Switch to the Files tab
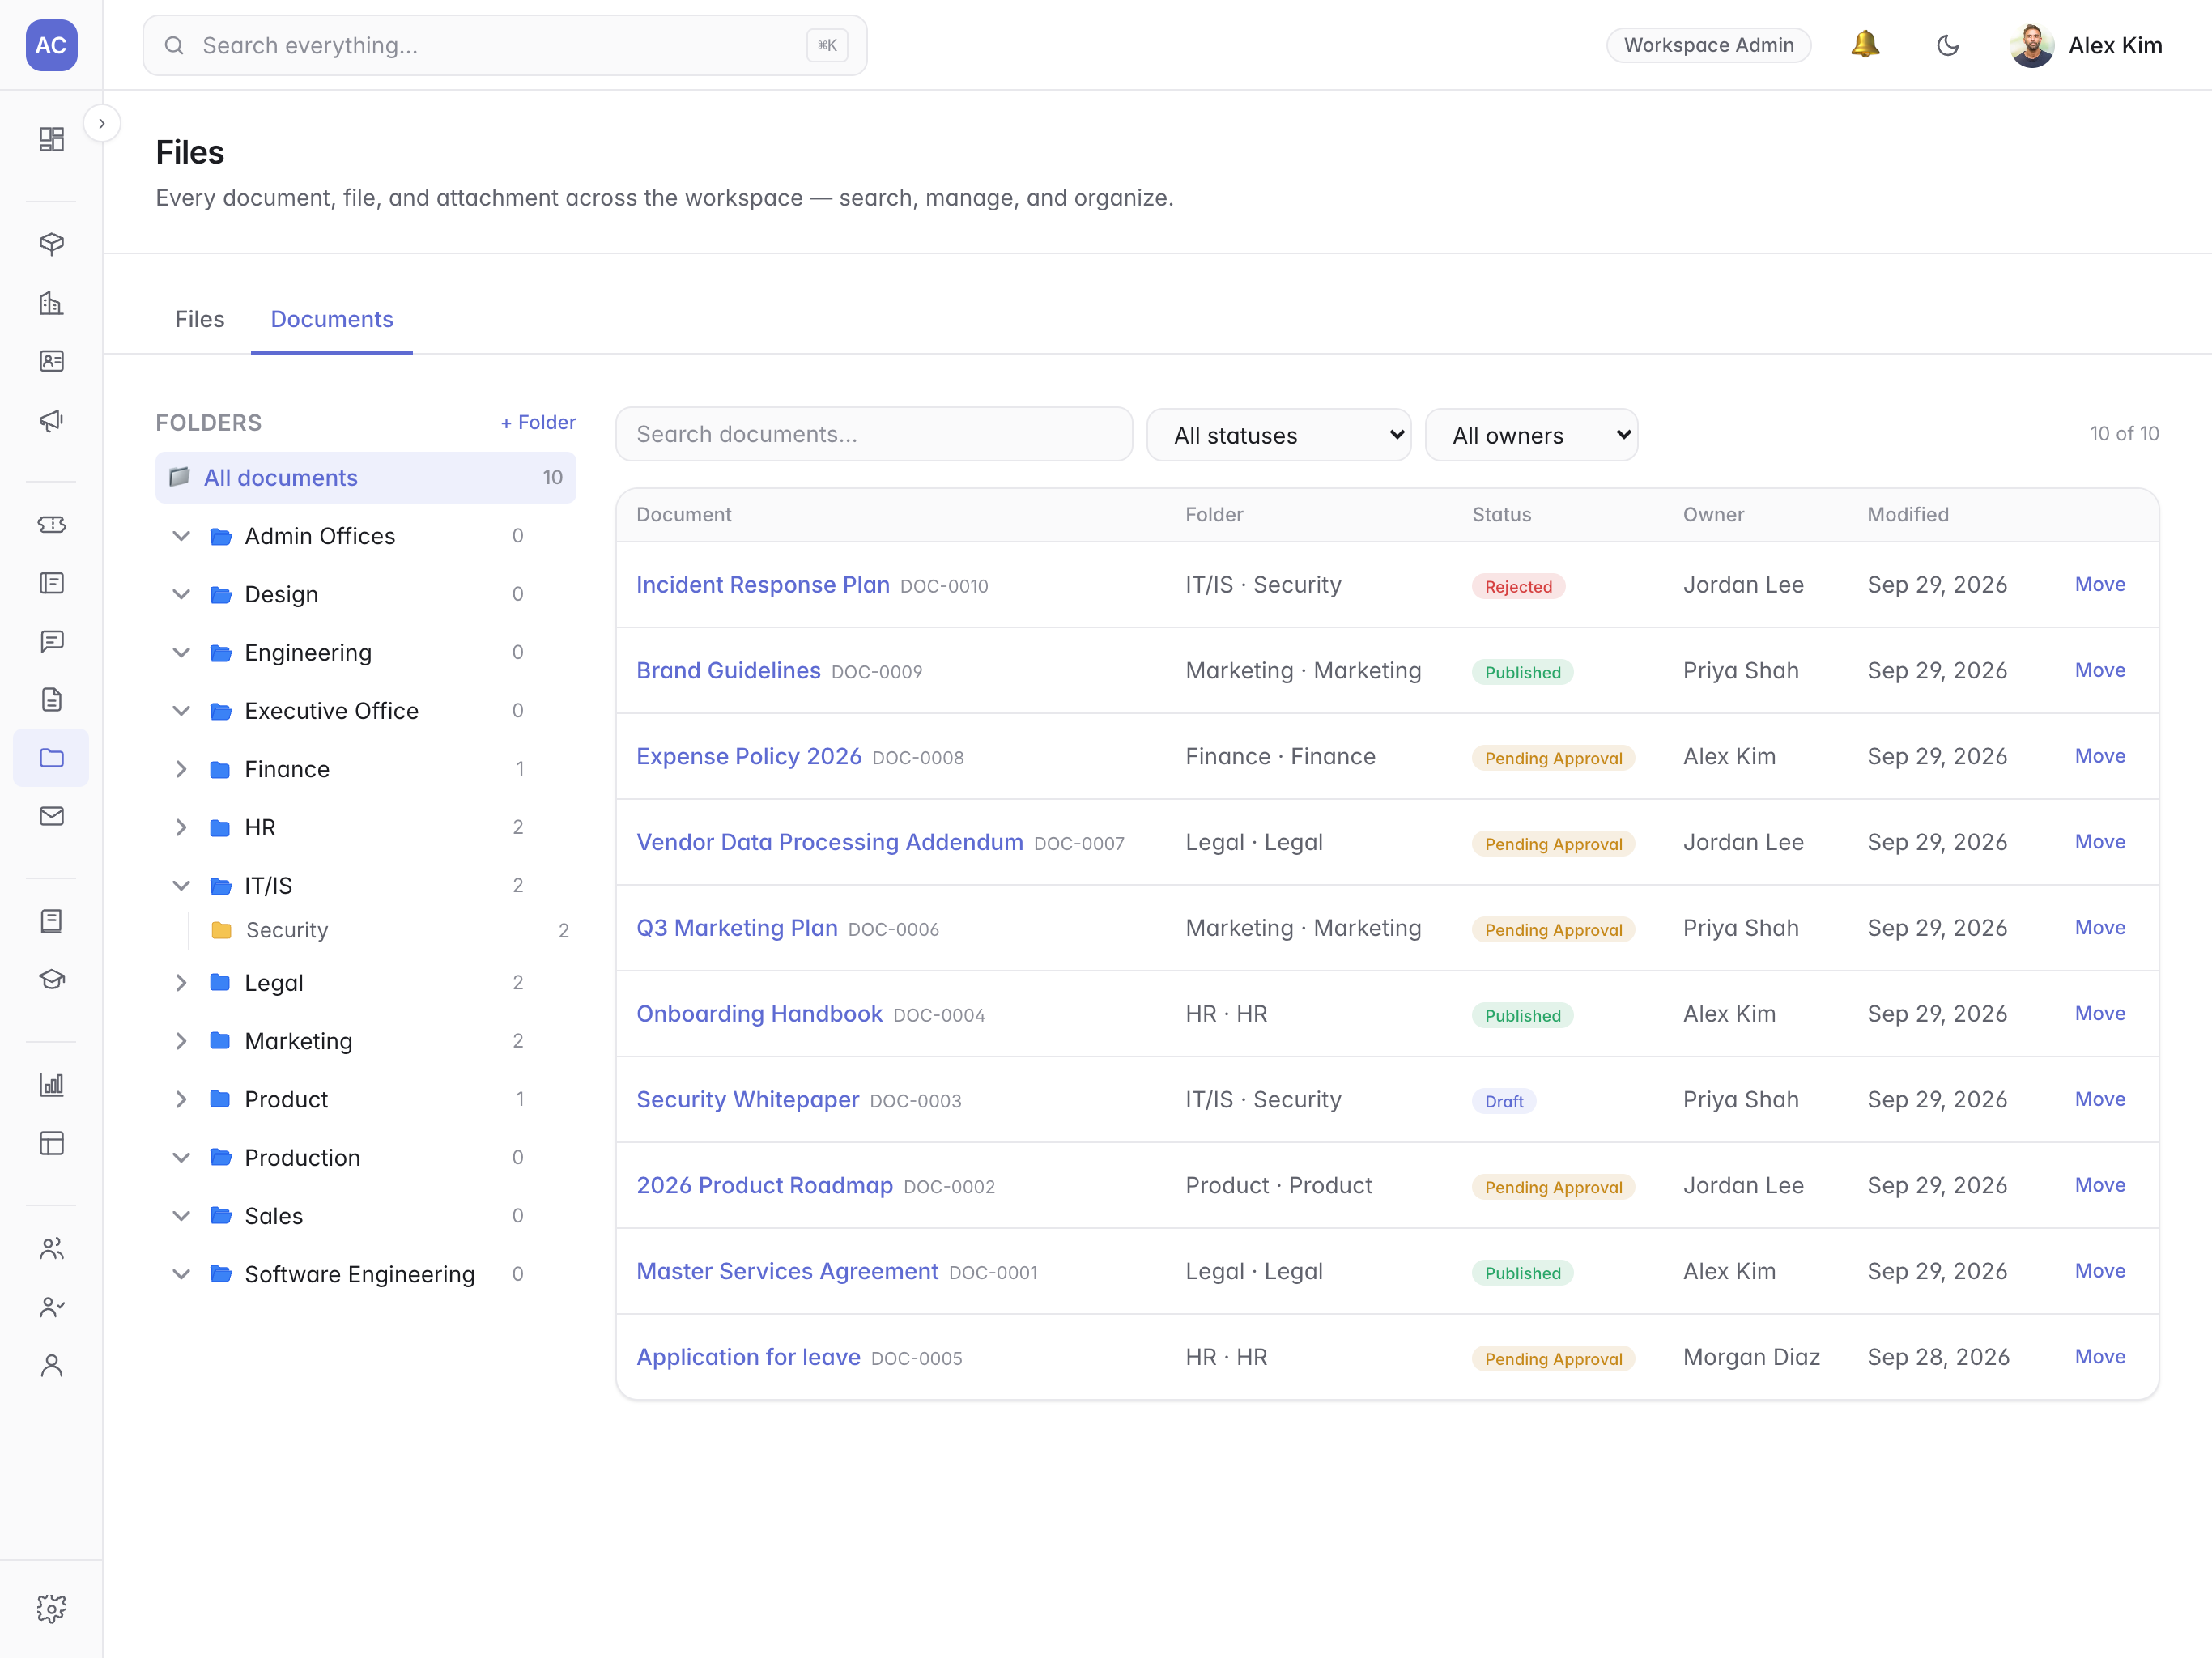Viewport: 2212px width, 1658px height. click(x=199, y=319)
